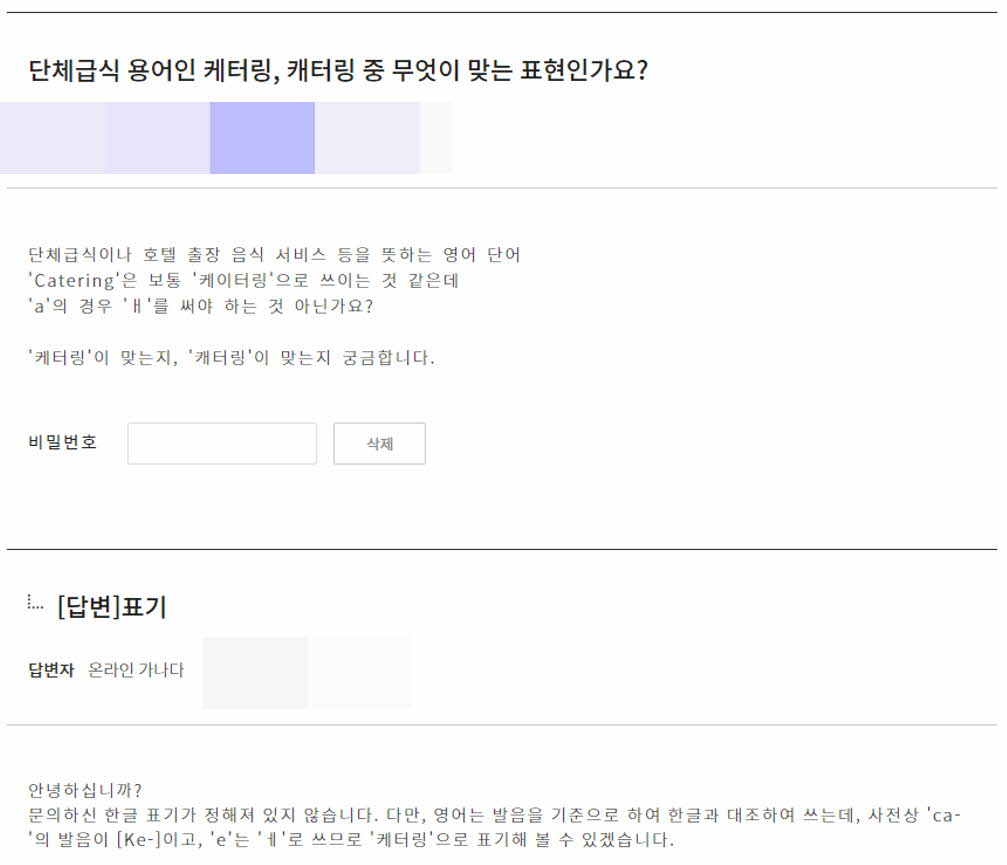Click the question title about 케터링, 캐터링
This screenshot has width=1007, height=865.
point(338,70)
